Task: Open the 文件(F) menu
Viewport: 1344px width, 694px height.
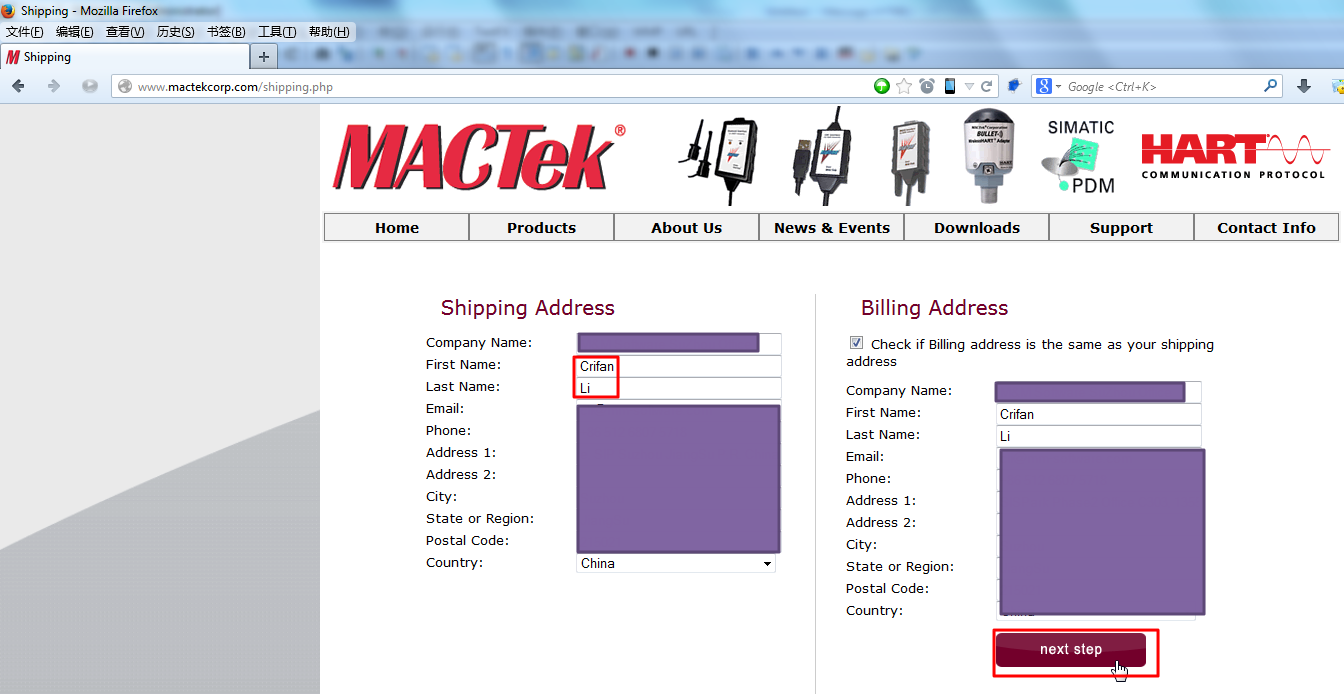Action: 25,32
